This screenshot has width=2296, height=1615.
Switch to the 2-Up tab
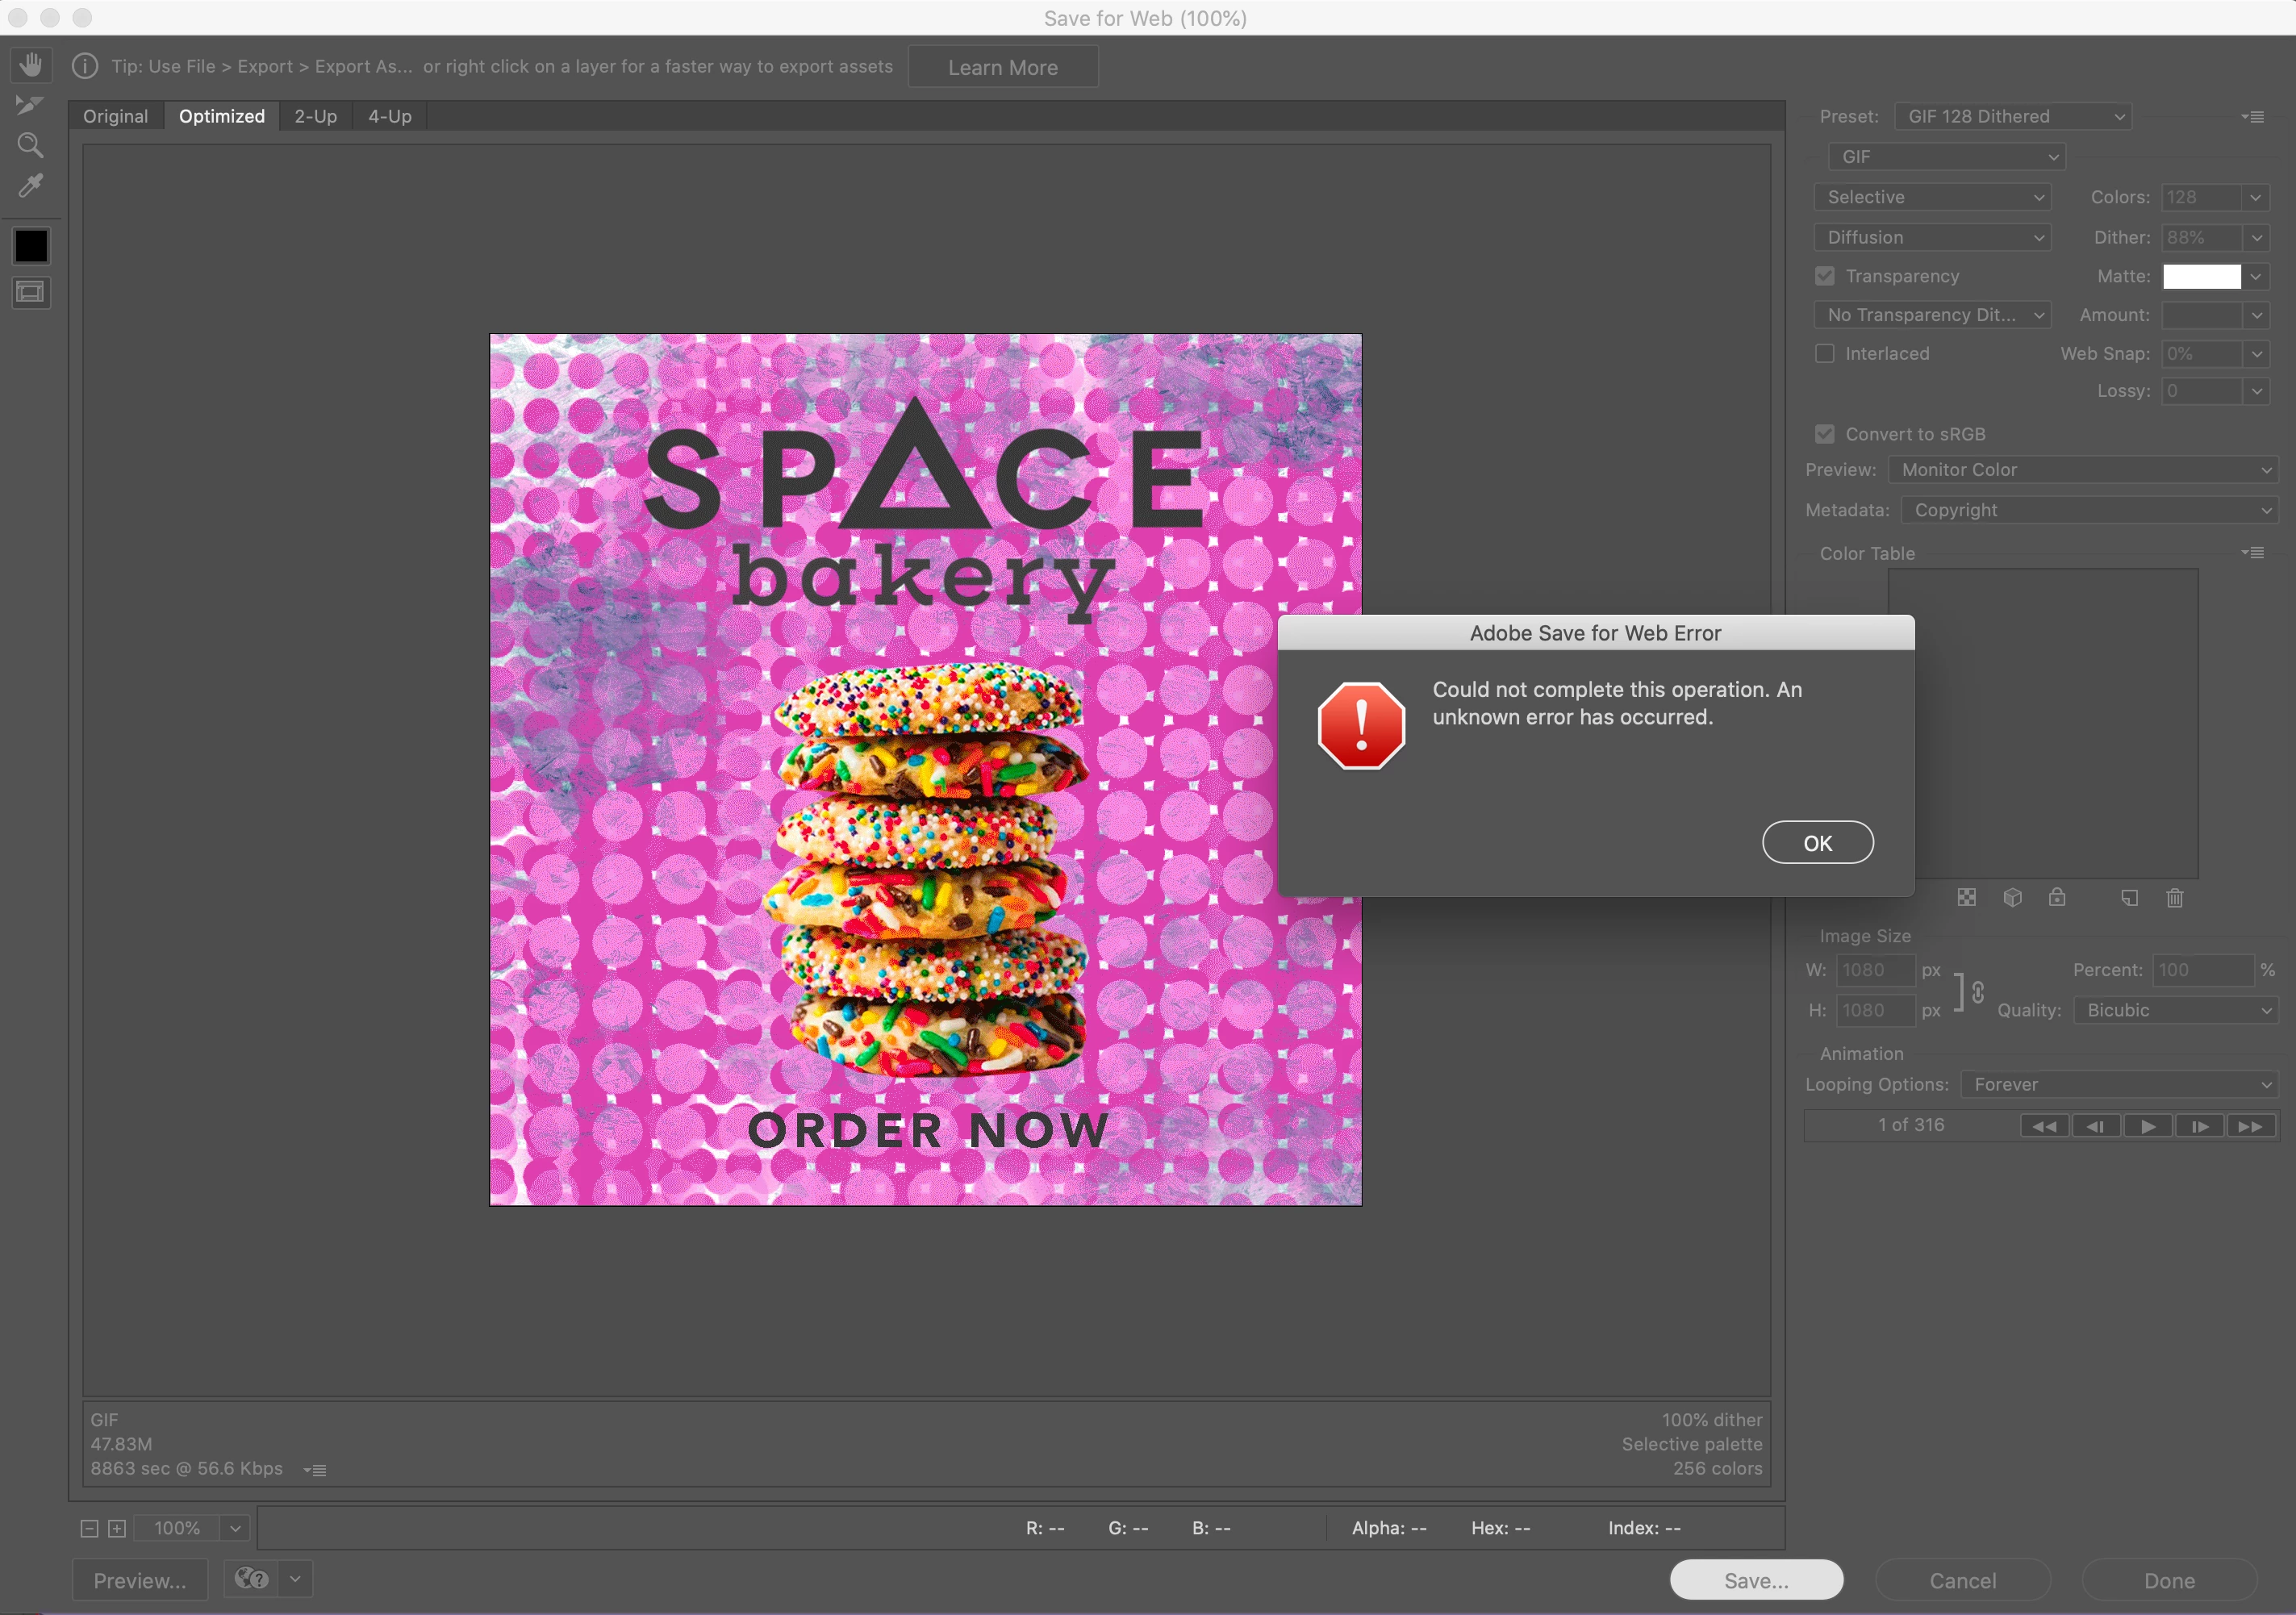[315, 117]
